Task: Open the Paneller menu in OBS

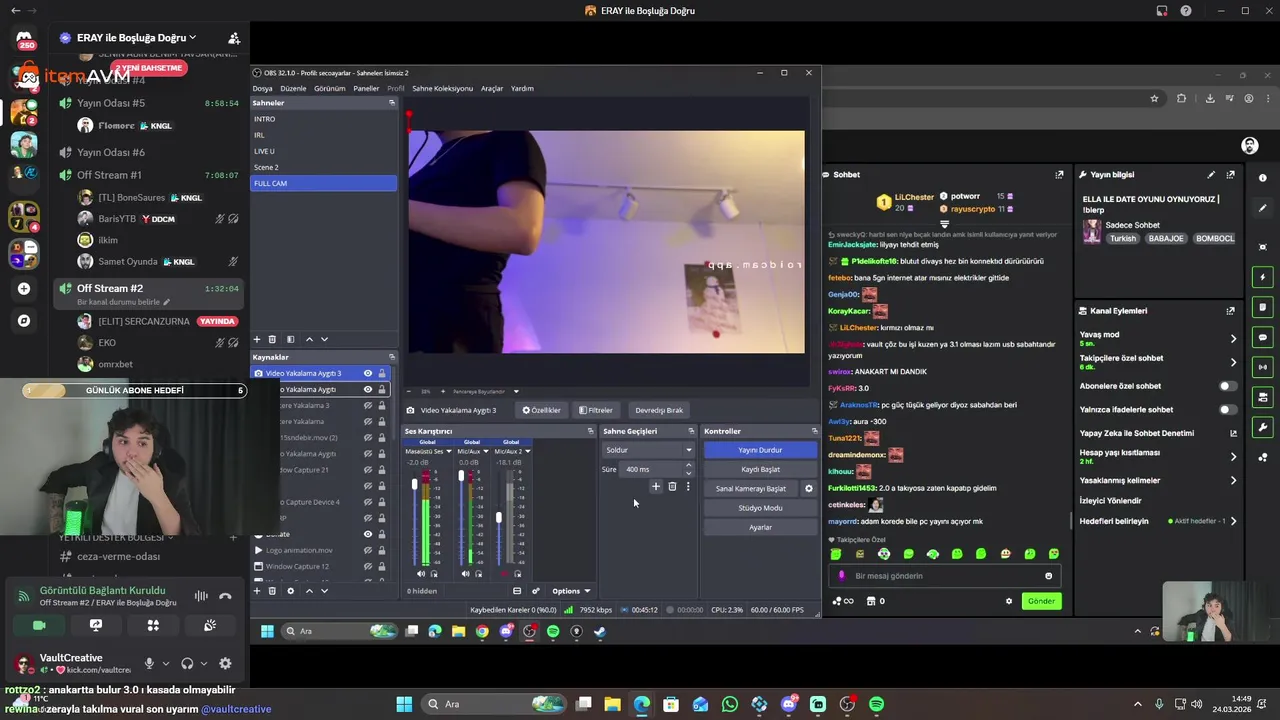Action: tap(366, 88)
